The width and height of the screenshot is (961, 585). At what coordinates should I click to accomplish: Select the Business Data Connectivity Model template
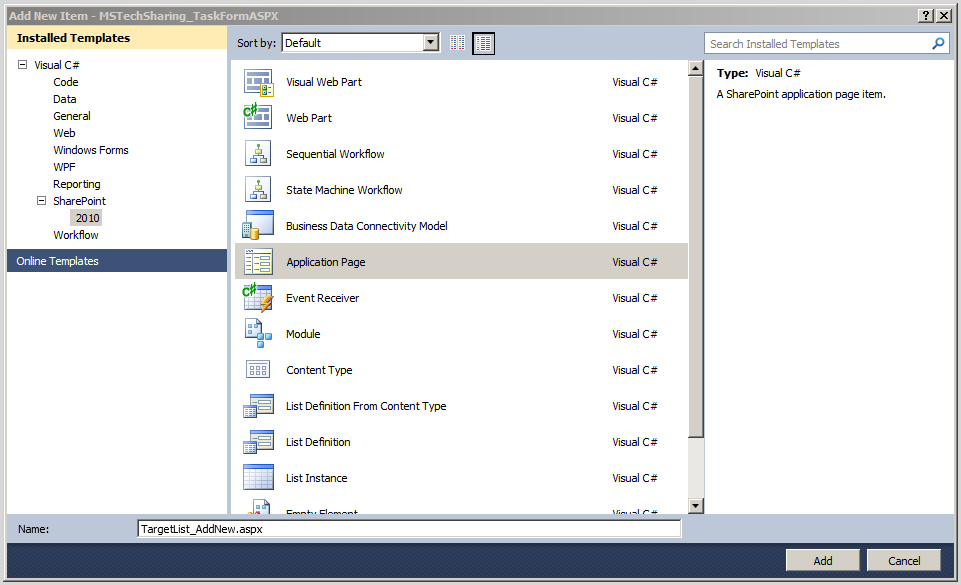click(258, 225)
